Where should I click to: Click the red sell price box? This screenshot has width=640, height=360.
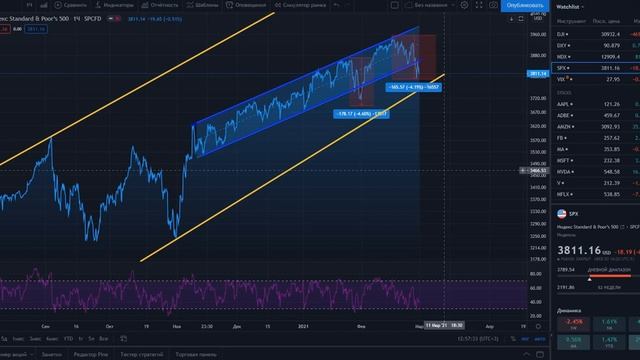click(x=5, y=29)
